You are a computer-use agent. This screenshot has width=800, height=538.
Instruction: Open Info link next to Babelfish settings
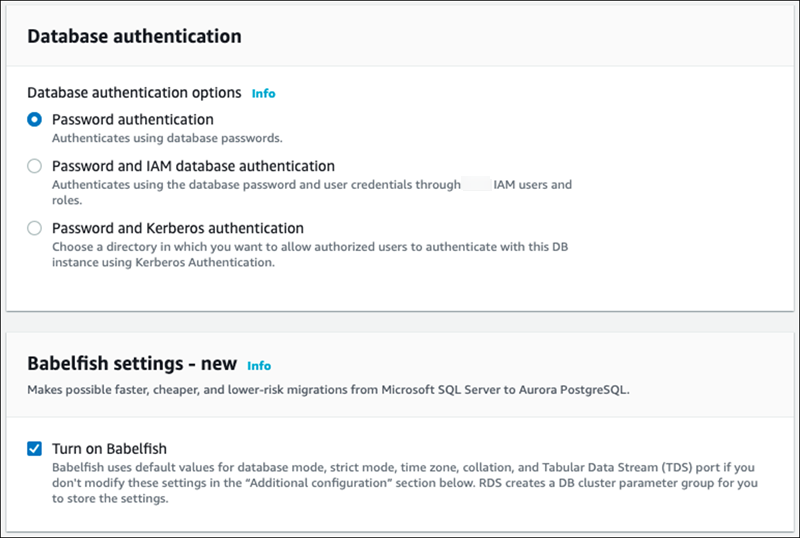[x=259, y=366]
